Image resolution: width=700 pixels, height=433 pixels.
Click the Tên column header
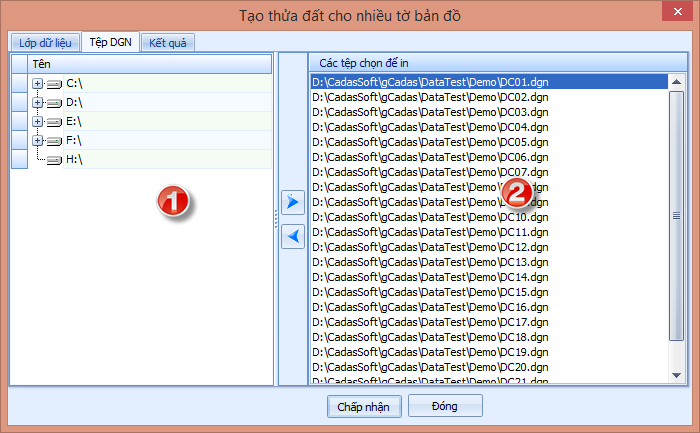click(150, 63)
